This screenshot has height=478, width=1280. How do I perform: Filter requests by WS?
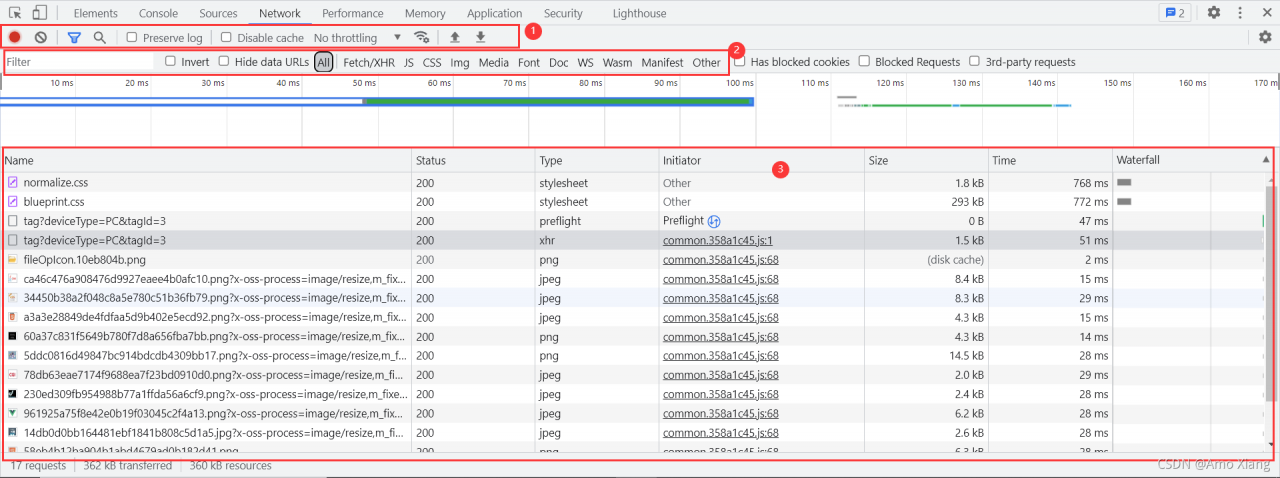586,62
